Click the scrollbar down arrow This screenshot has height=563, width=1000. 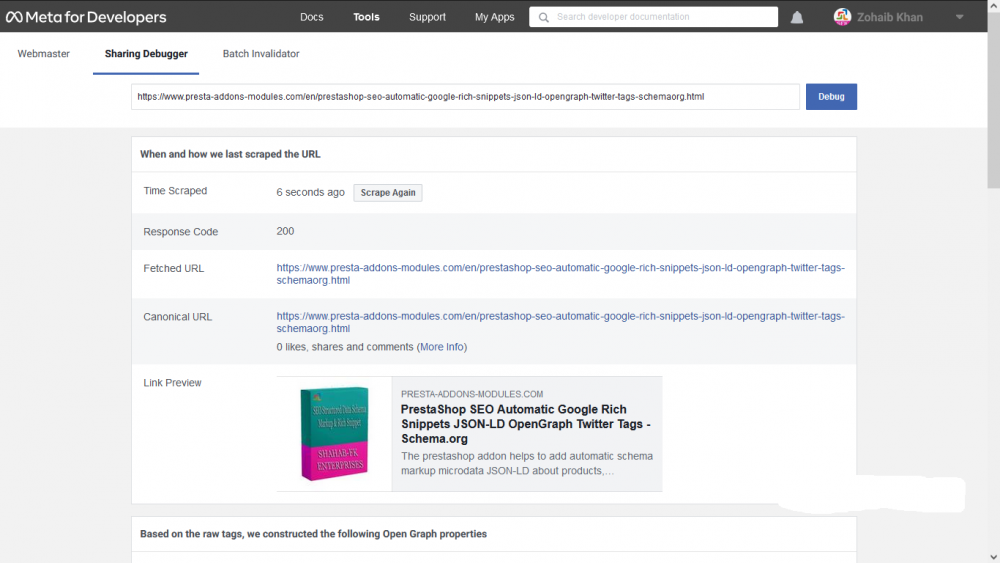tap(994, 557)
